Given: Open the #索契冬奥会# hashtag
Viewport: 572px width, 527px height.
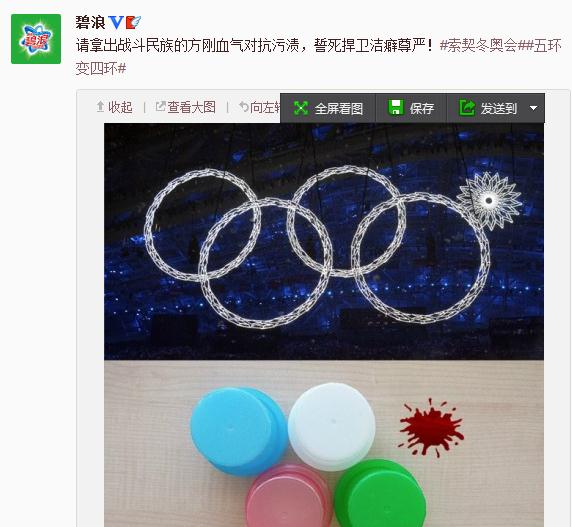Looking at the screenshot, I should click(x=482, y=46).
